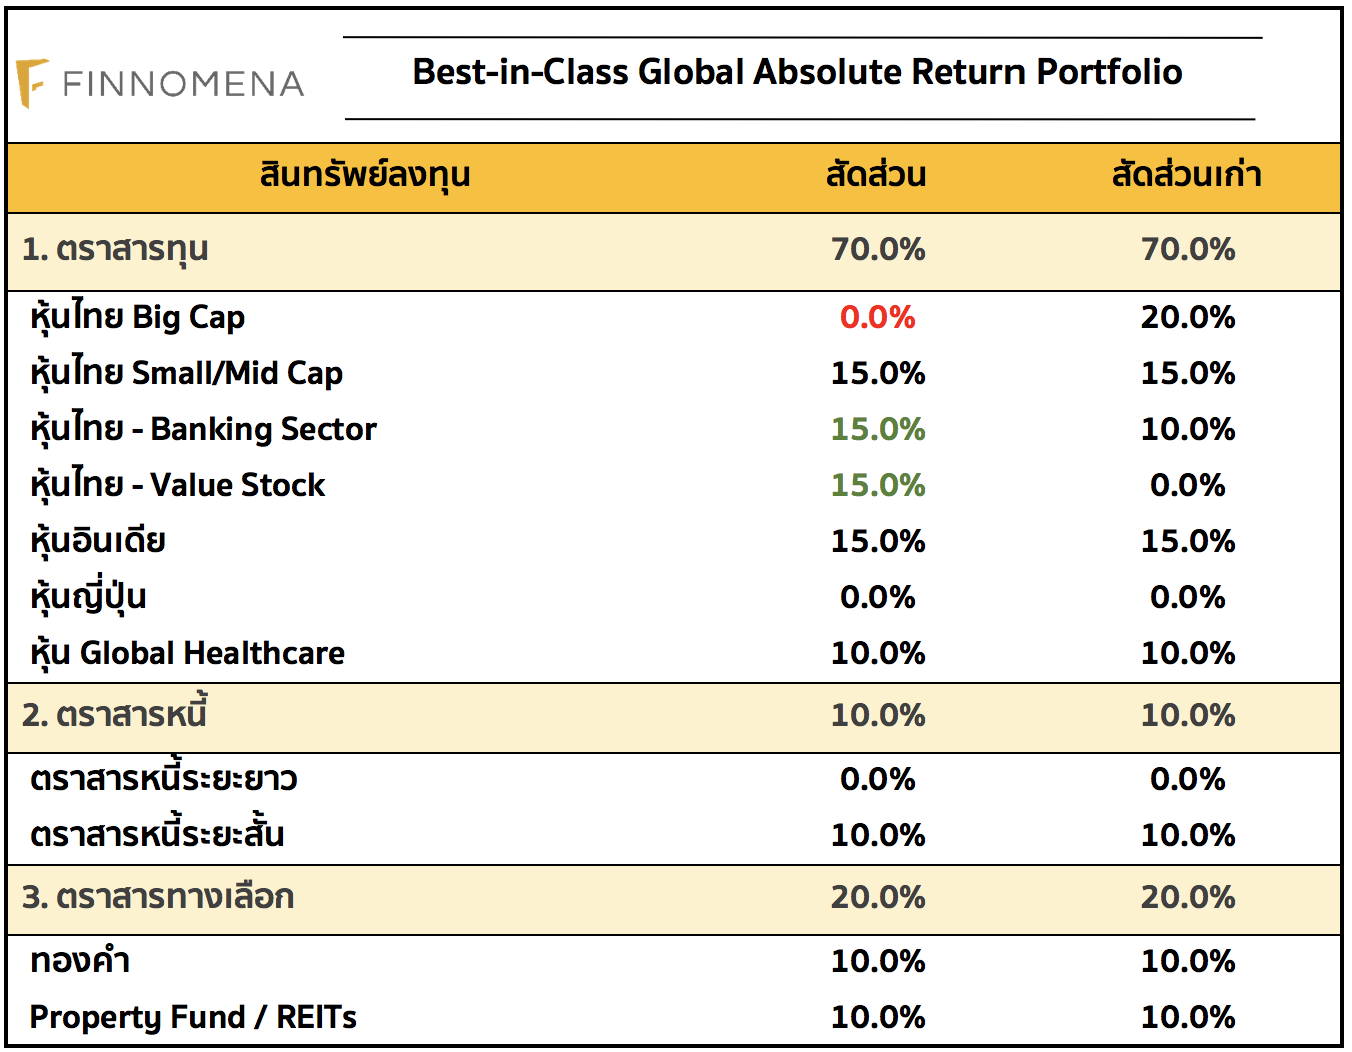The width and height of the screenshot is (1352, 1052).
Task: Select the Property Fund / REITs label
Action: pyautogui.click(x=193, y=1017)
